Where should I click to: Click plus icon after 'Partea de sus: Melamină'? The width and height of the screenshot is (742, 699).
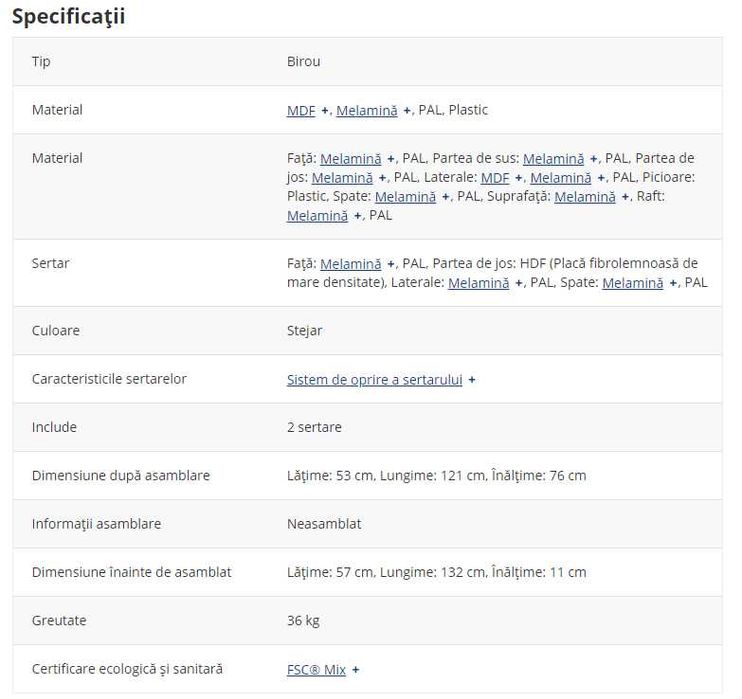pyautogui.click(x=593, y=159)
